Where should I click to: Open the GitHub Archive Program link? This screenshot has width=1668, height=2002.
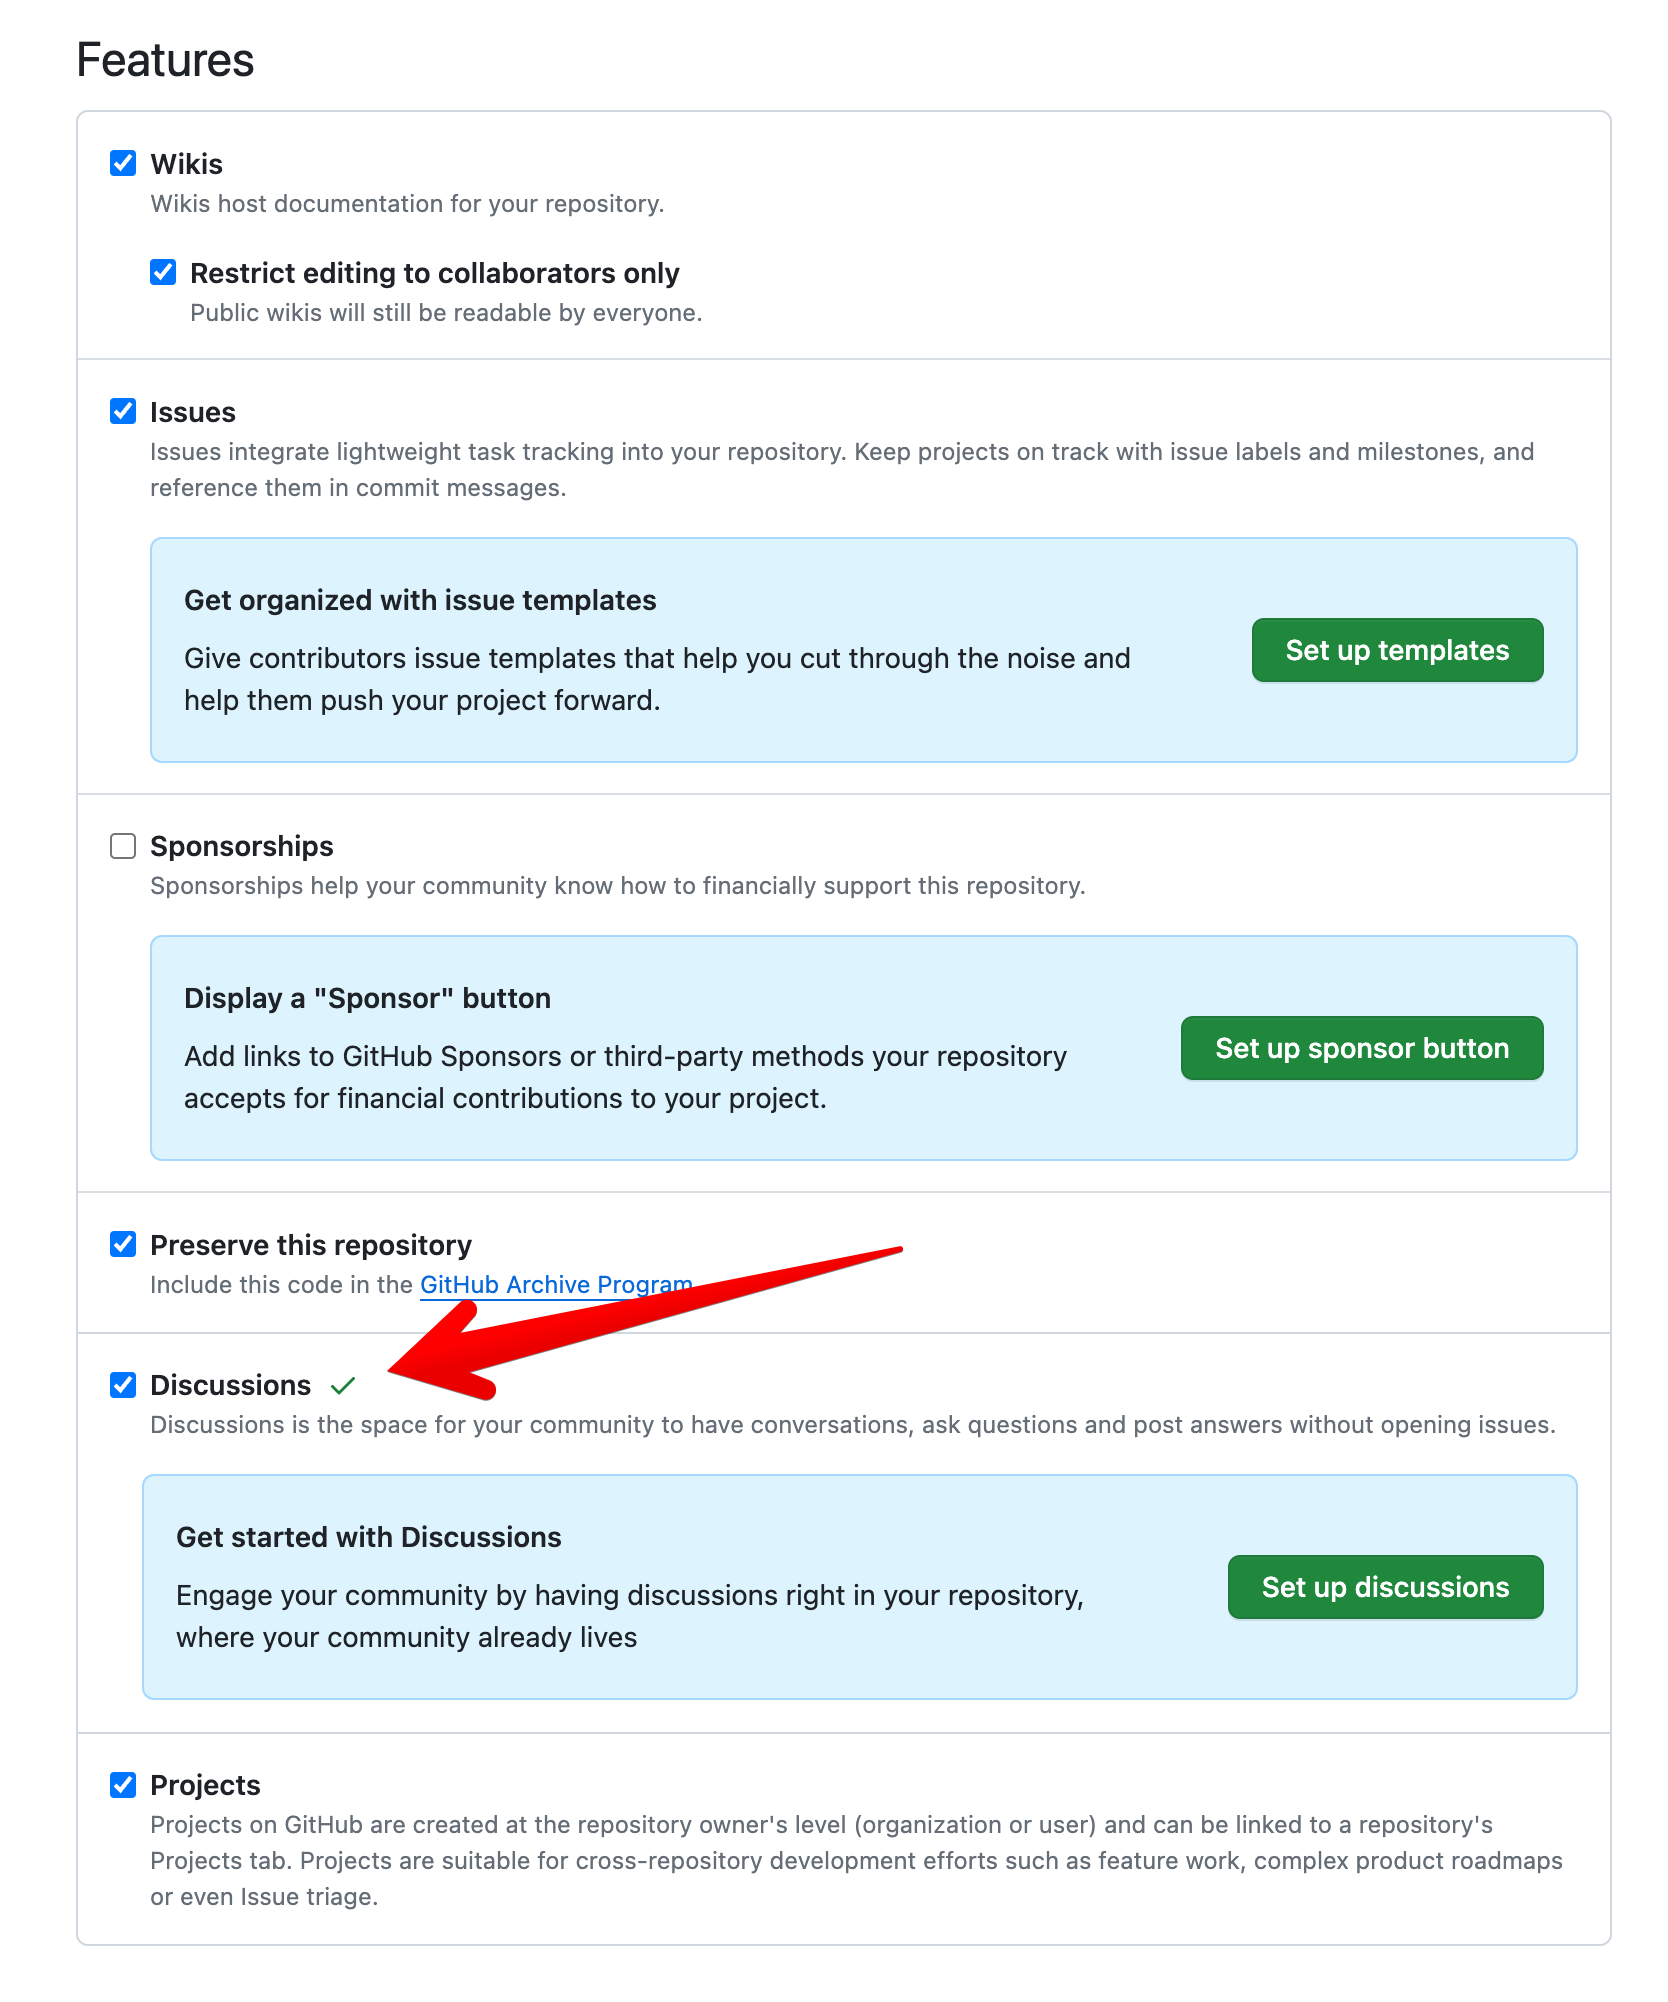click(556, 1284)
